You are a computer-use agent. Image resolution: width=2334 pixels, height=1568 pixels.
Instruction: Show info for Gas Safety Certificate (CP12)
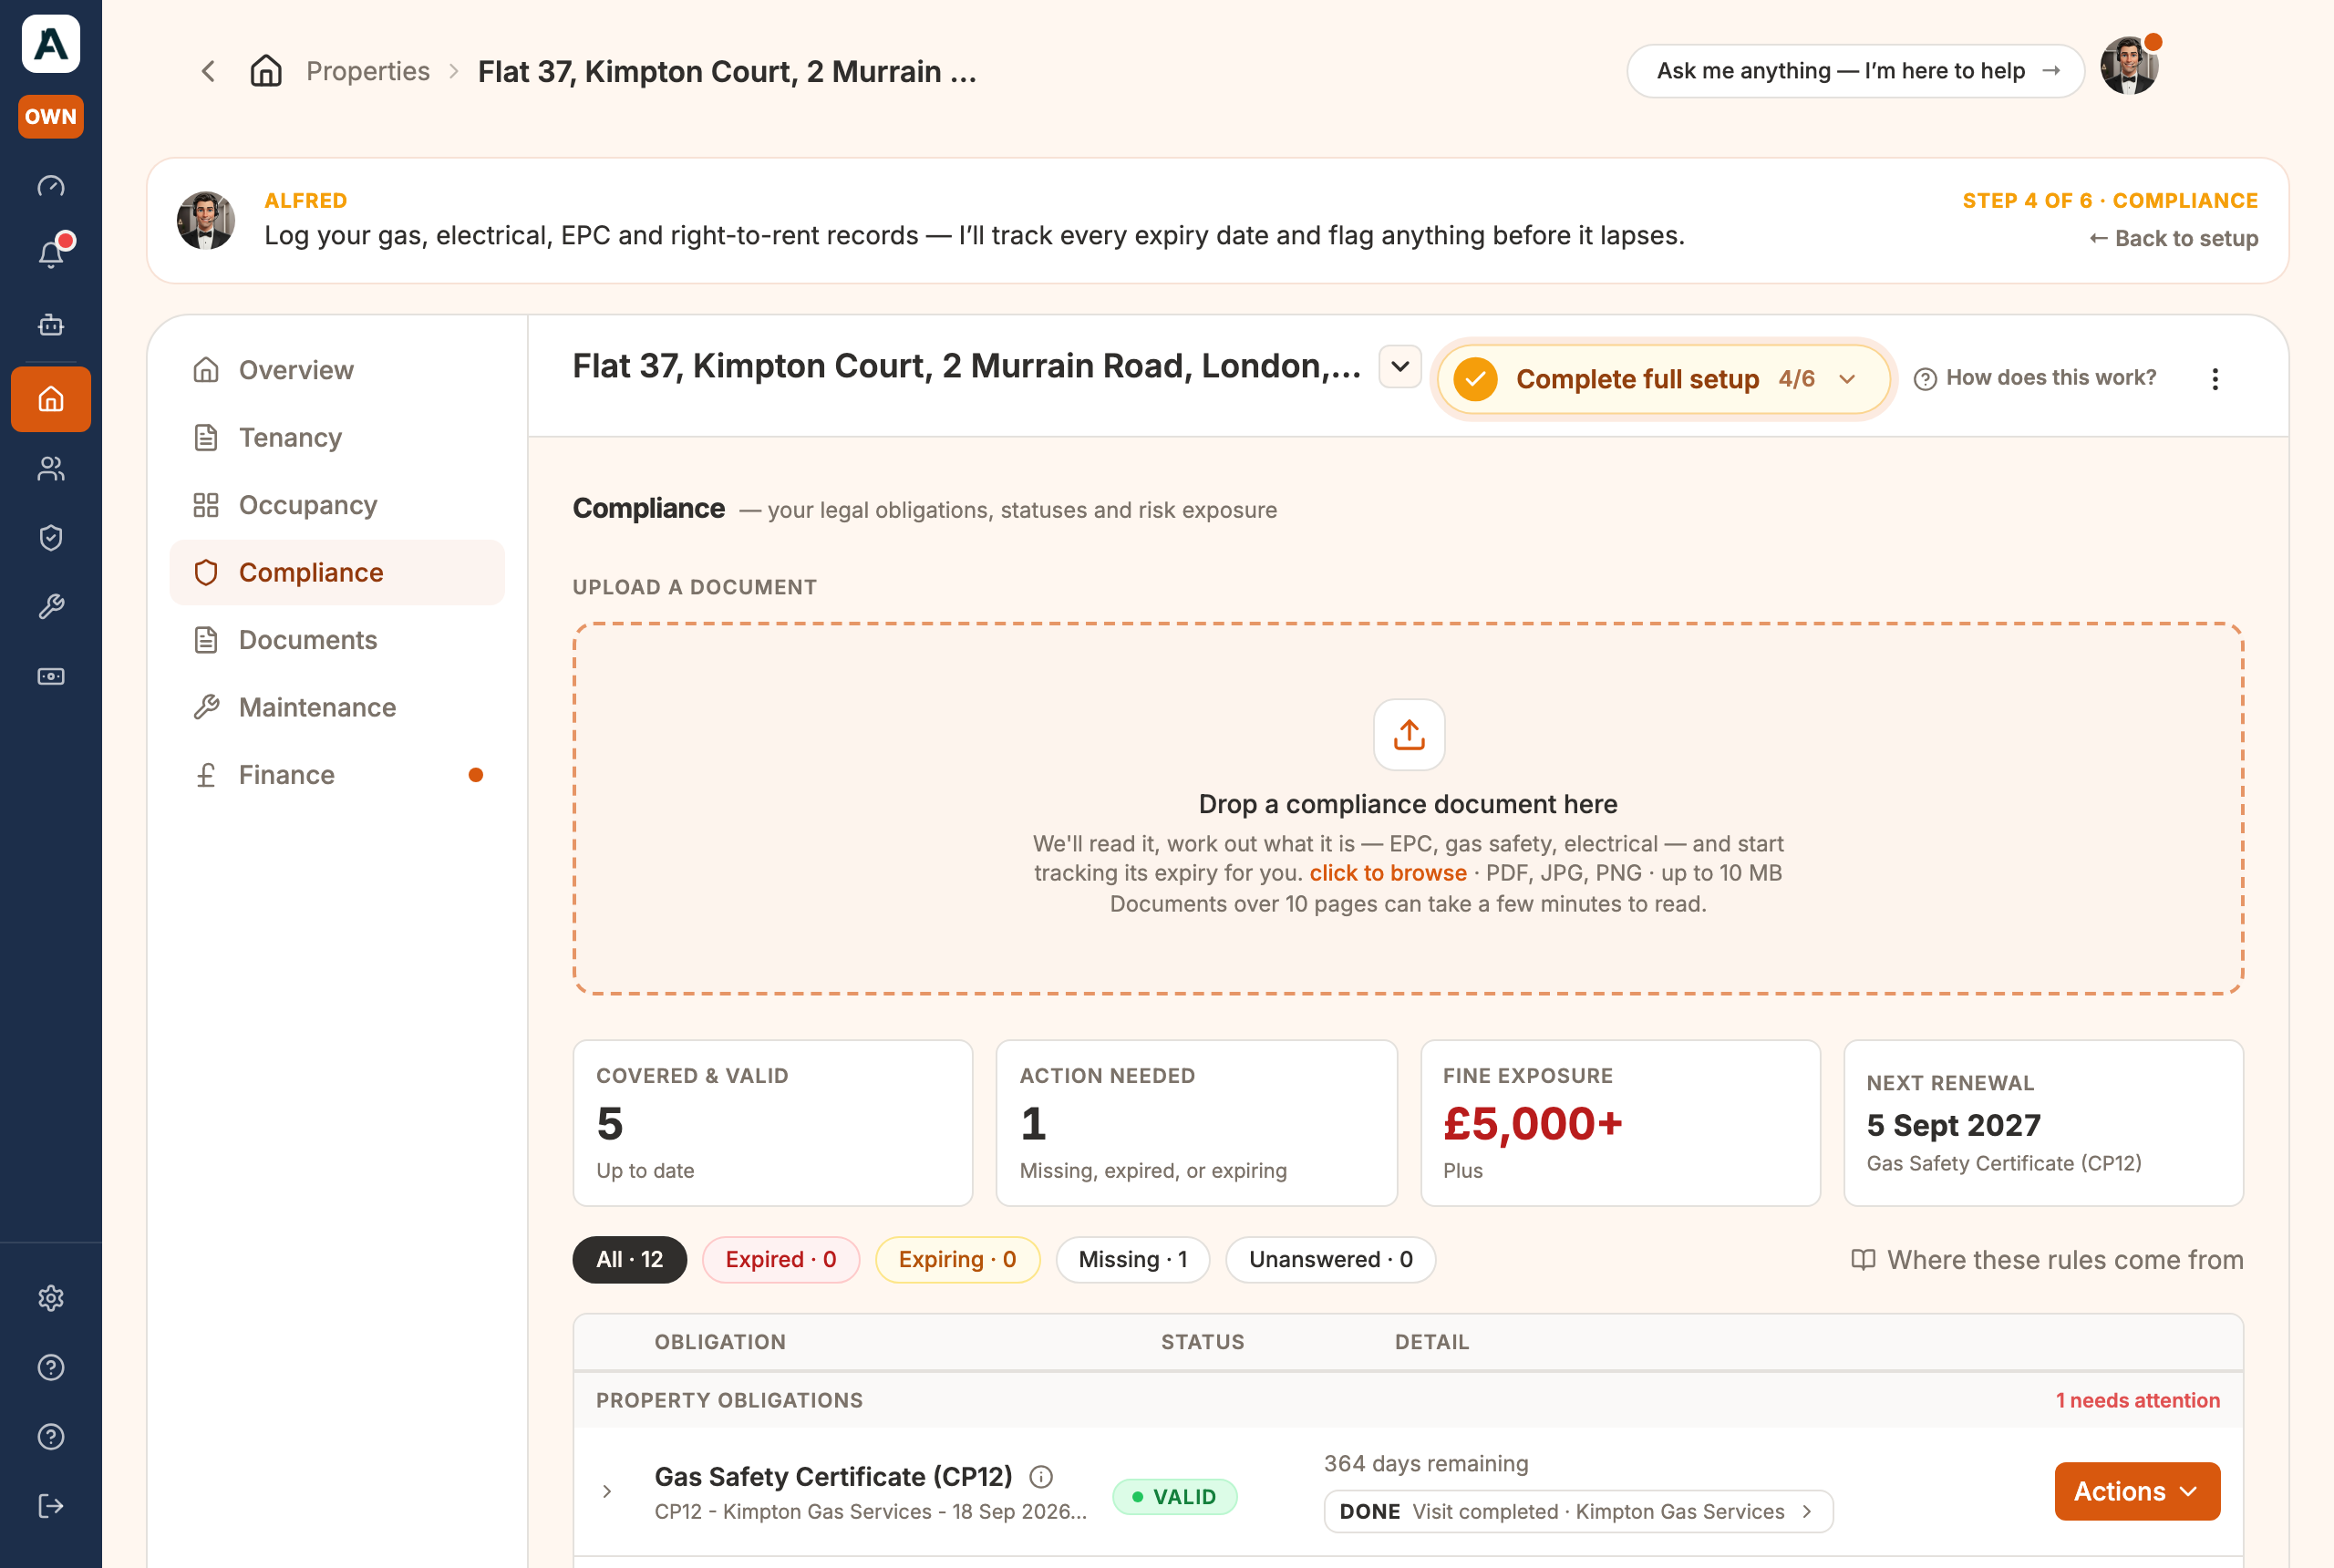pyautogui.click(x=1041, y=1477)
